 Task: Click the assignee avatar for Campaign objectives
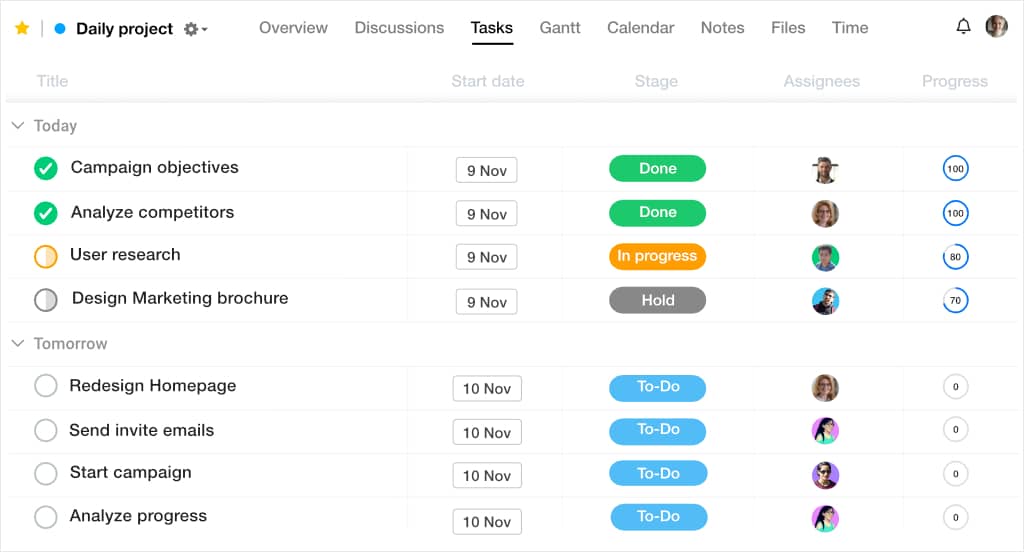pos(824,170)
